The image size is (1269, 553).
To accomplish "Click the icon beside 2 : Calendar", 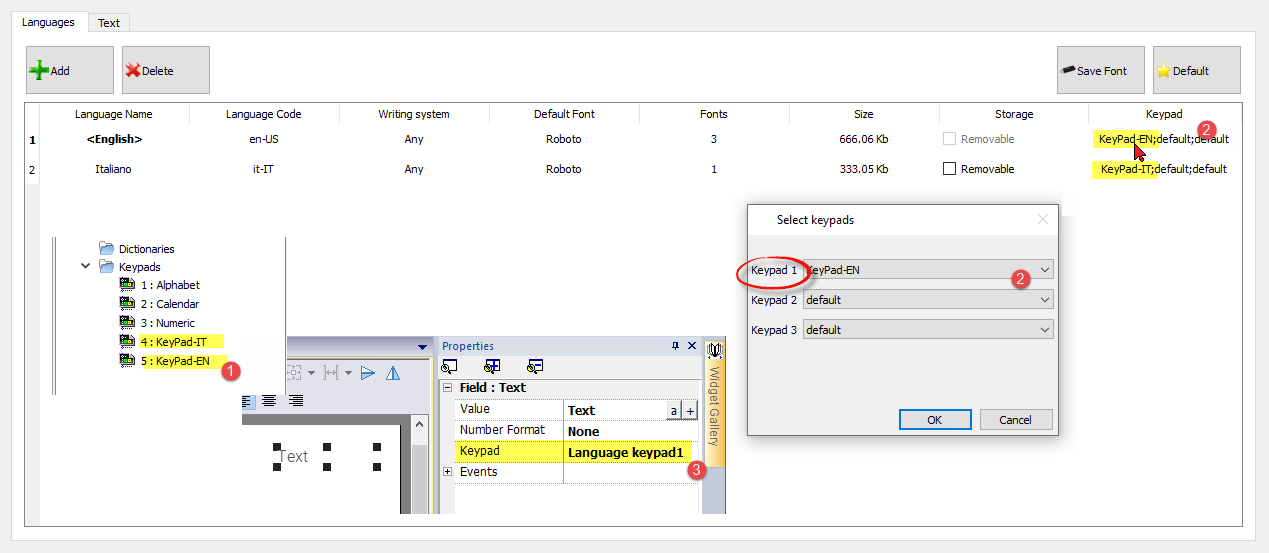I will pyautogui.click(x=127, y=304).
